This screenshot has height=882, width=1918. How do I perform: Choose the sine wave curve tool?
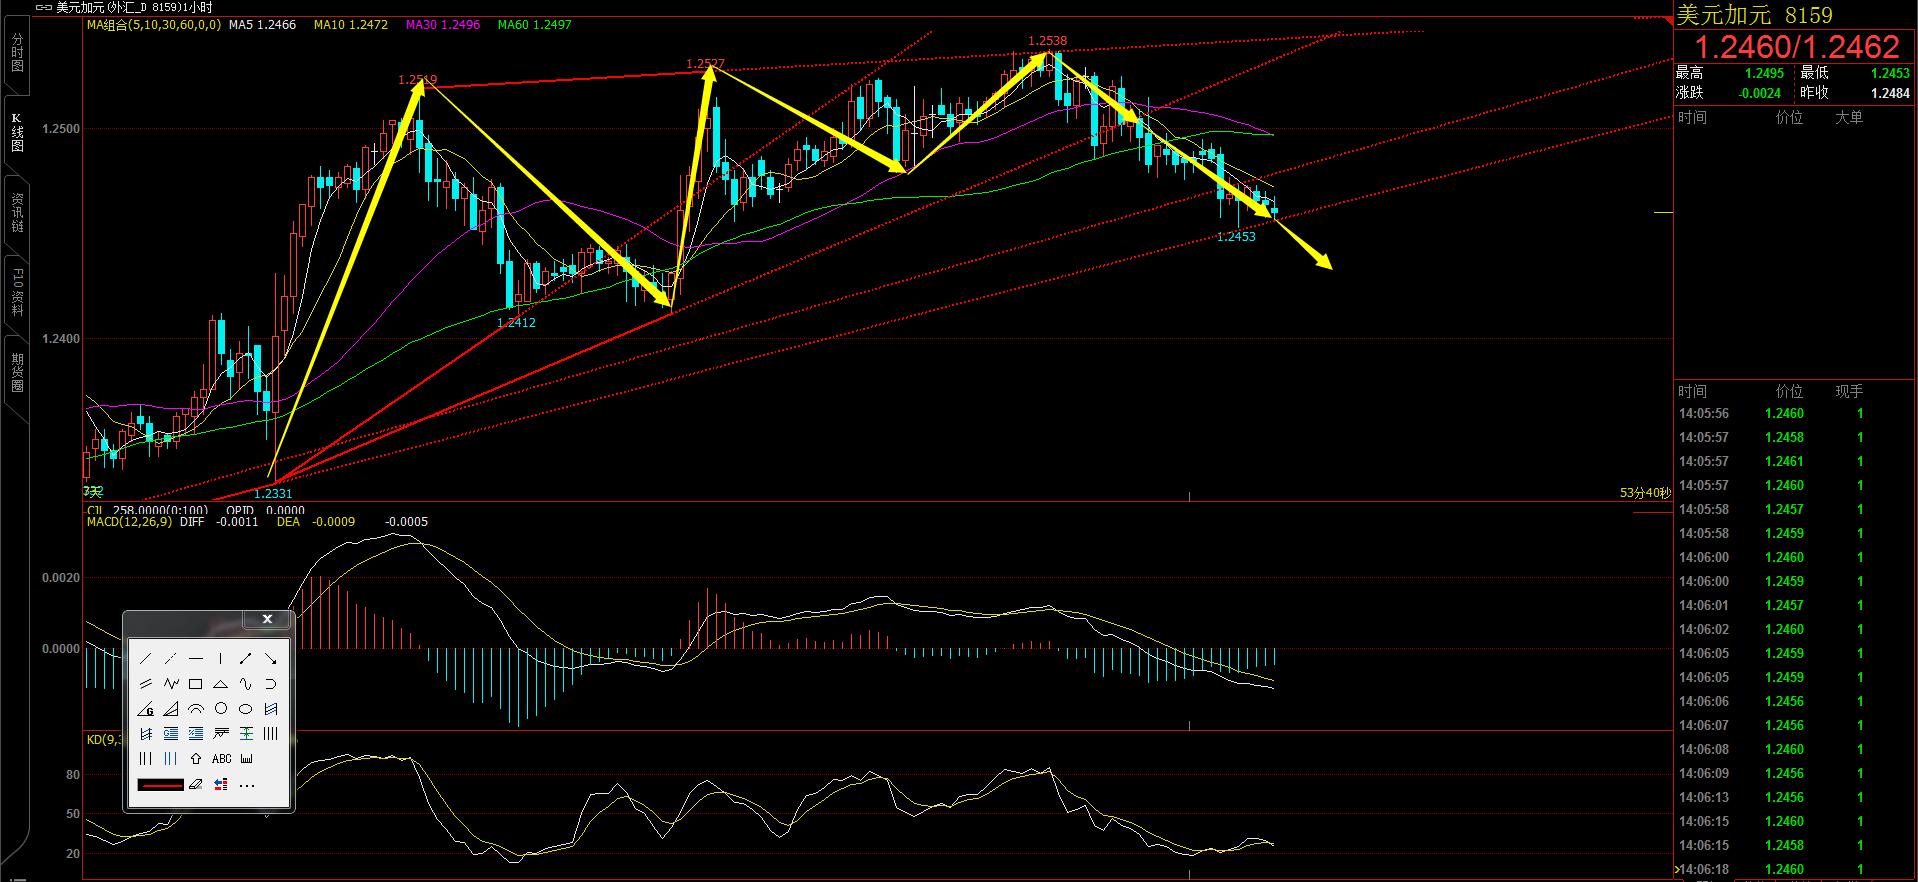coord(245,684)
